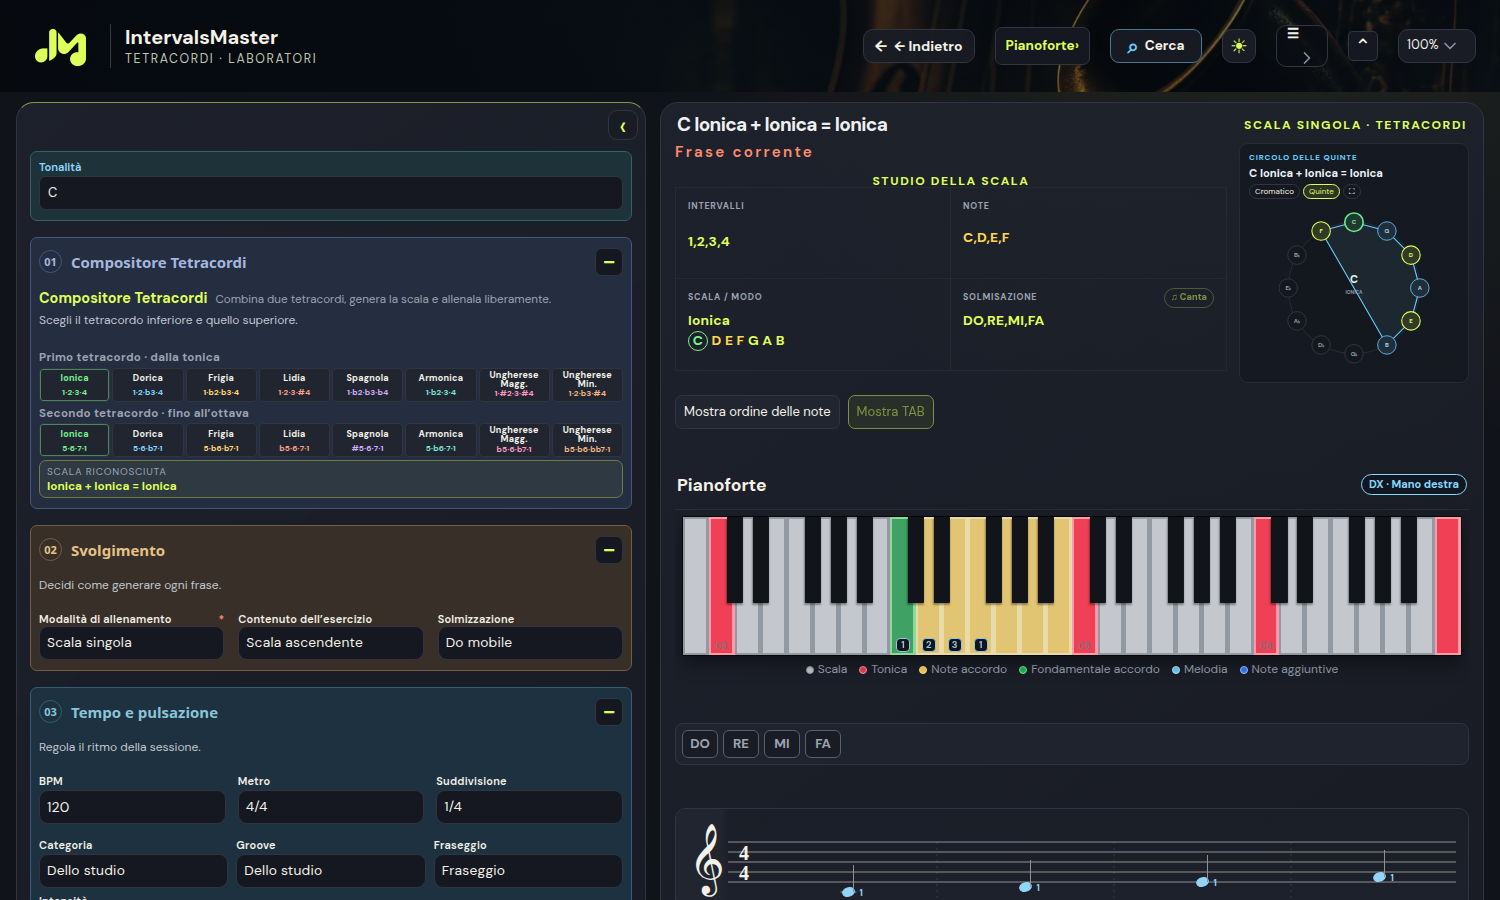Collapse the Svolgimento section
Screen dimensions: 1500x900
[609, 550]
